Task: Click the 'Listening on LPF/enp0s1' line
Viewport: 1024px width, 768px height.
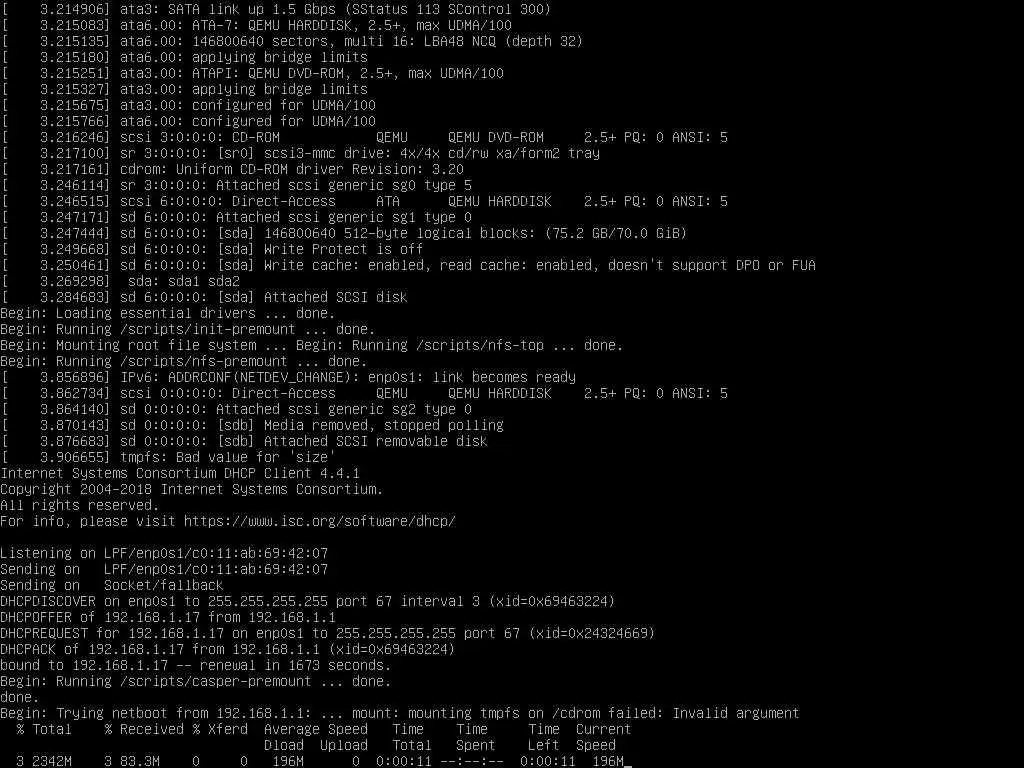Action: (164, 553)
